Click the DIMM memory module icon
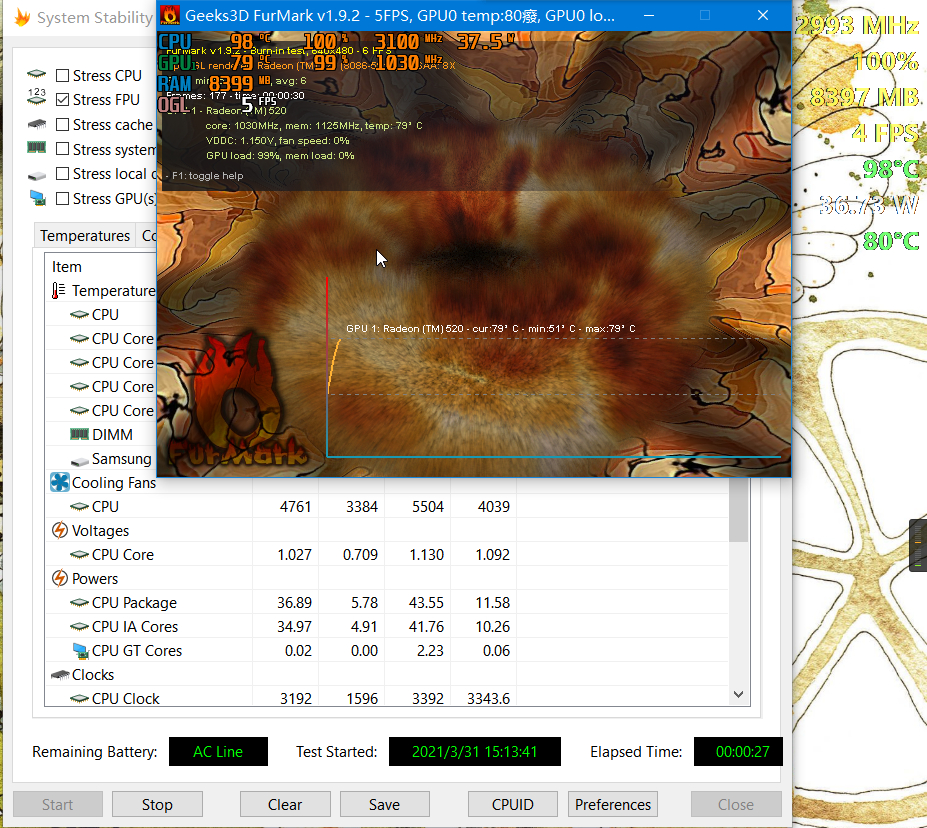 pos(79,434)
